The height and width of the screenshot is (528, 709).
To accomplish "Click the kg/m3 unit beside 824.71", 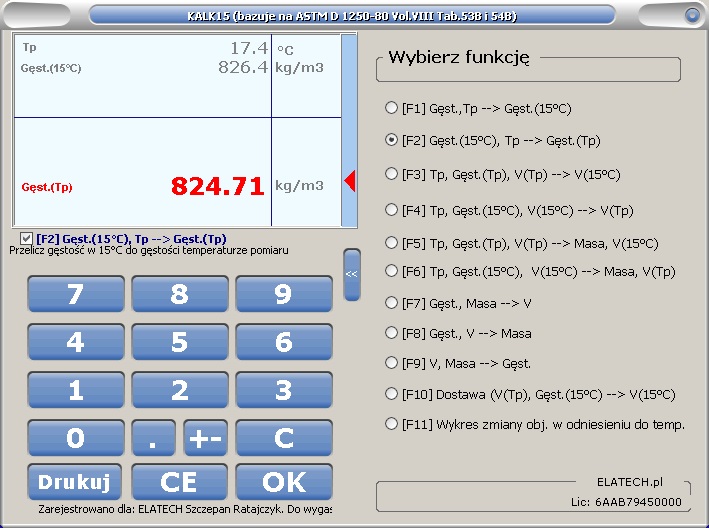I will pyautogui.click(x=299, y=186).
